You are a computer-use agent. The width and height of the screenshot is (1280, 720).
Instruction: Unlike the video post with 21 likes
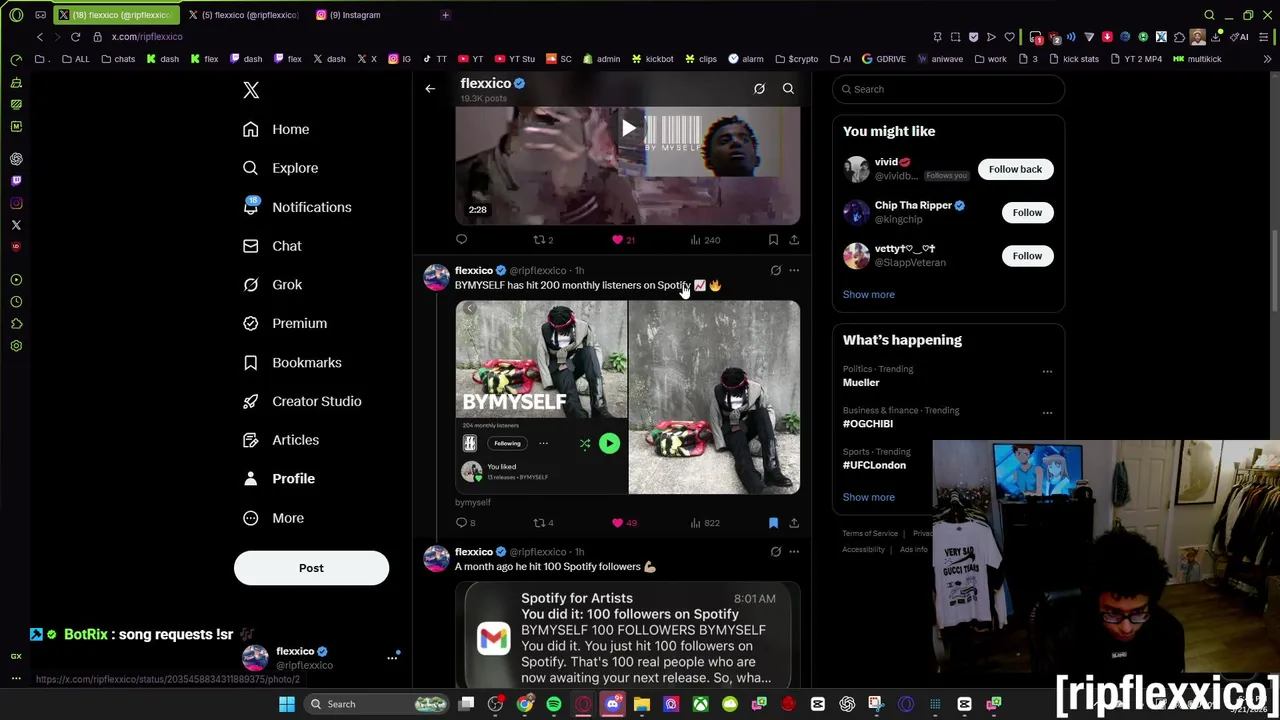(x=623, y=240)
